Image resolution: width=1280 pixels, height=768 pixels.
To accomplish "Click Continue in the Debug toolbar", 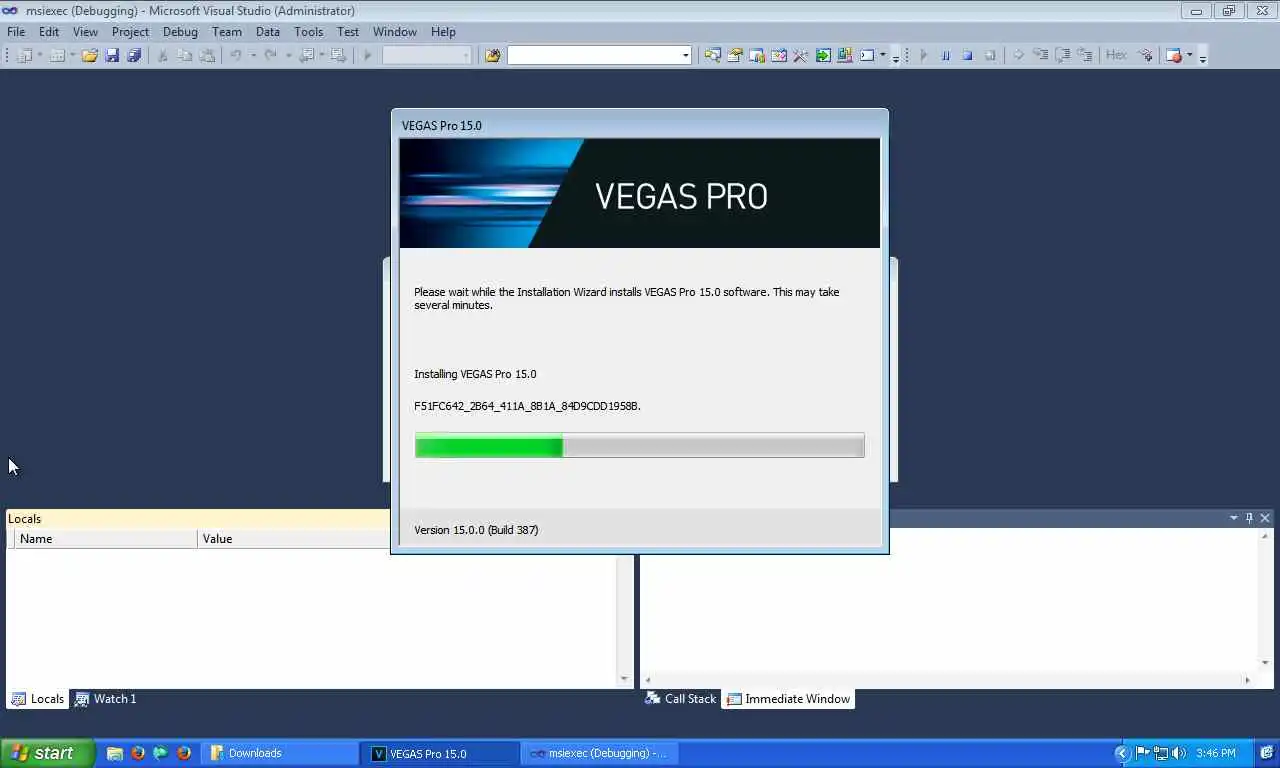I will [x=924, y=55].
